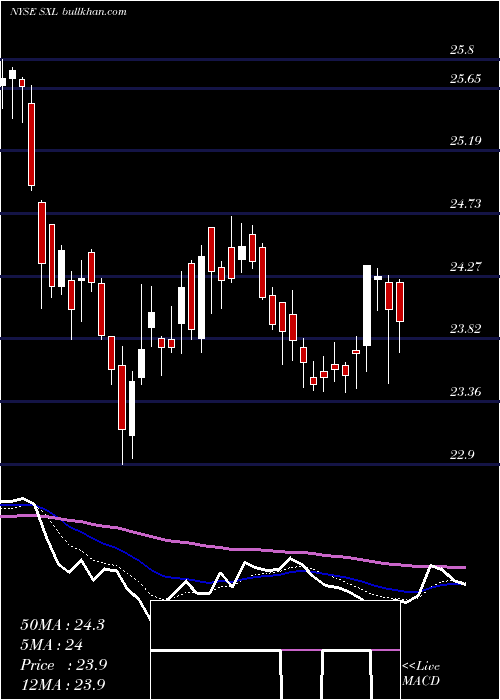Click the long red candlestick below 25.65
The image size is (500, 700).
[x=32, y=144]
